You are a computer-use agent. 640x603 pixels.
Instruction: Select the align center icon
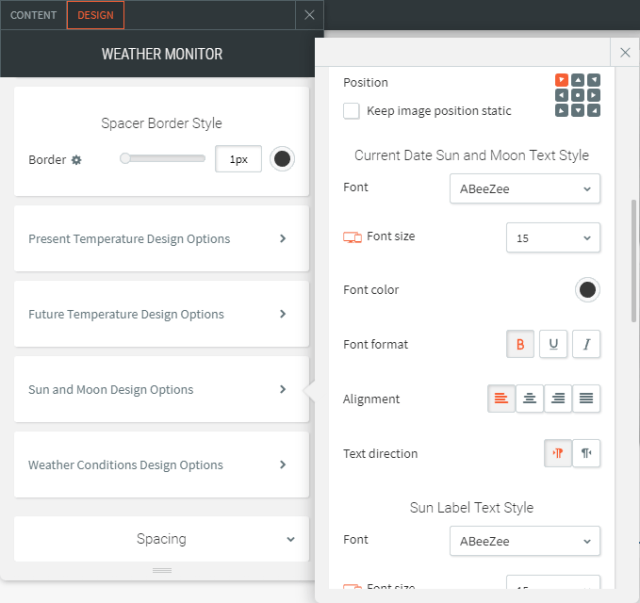530,399
